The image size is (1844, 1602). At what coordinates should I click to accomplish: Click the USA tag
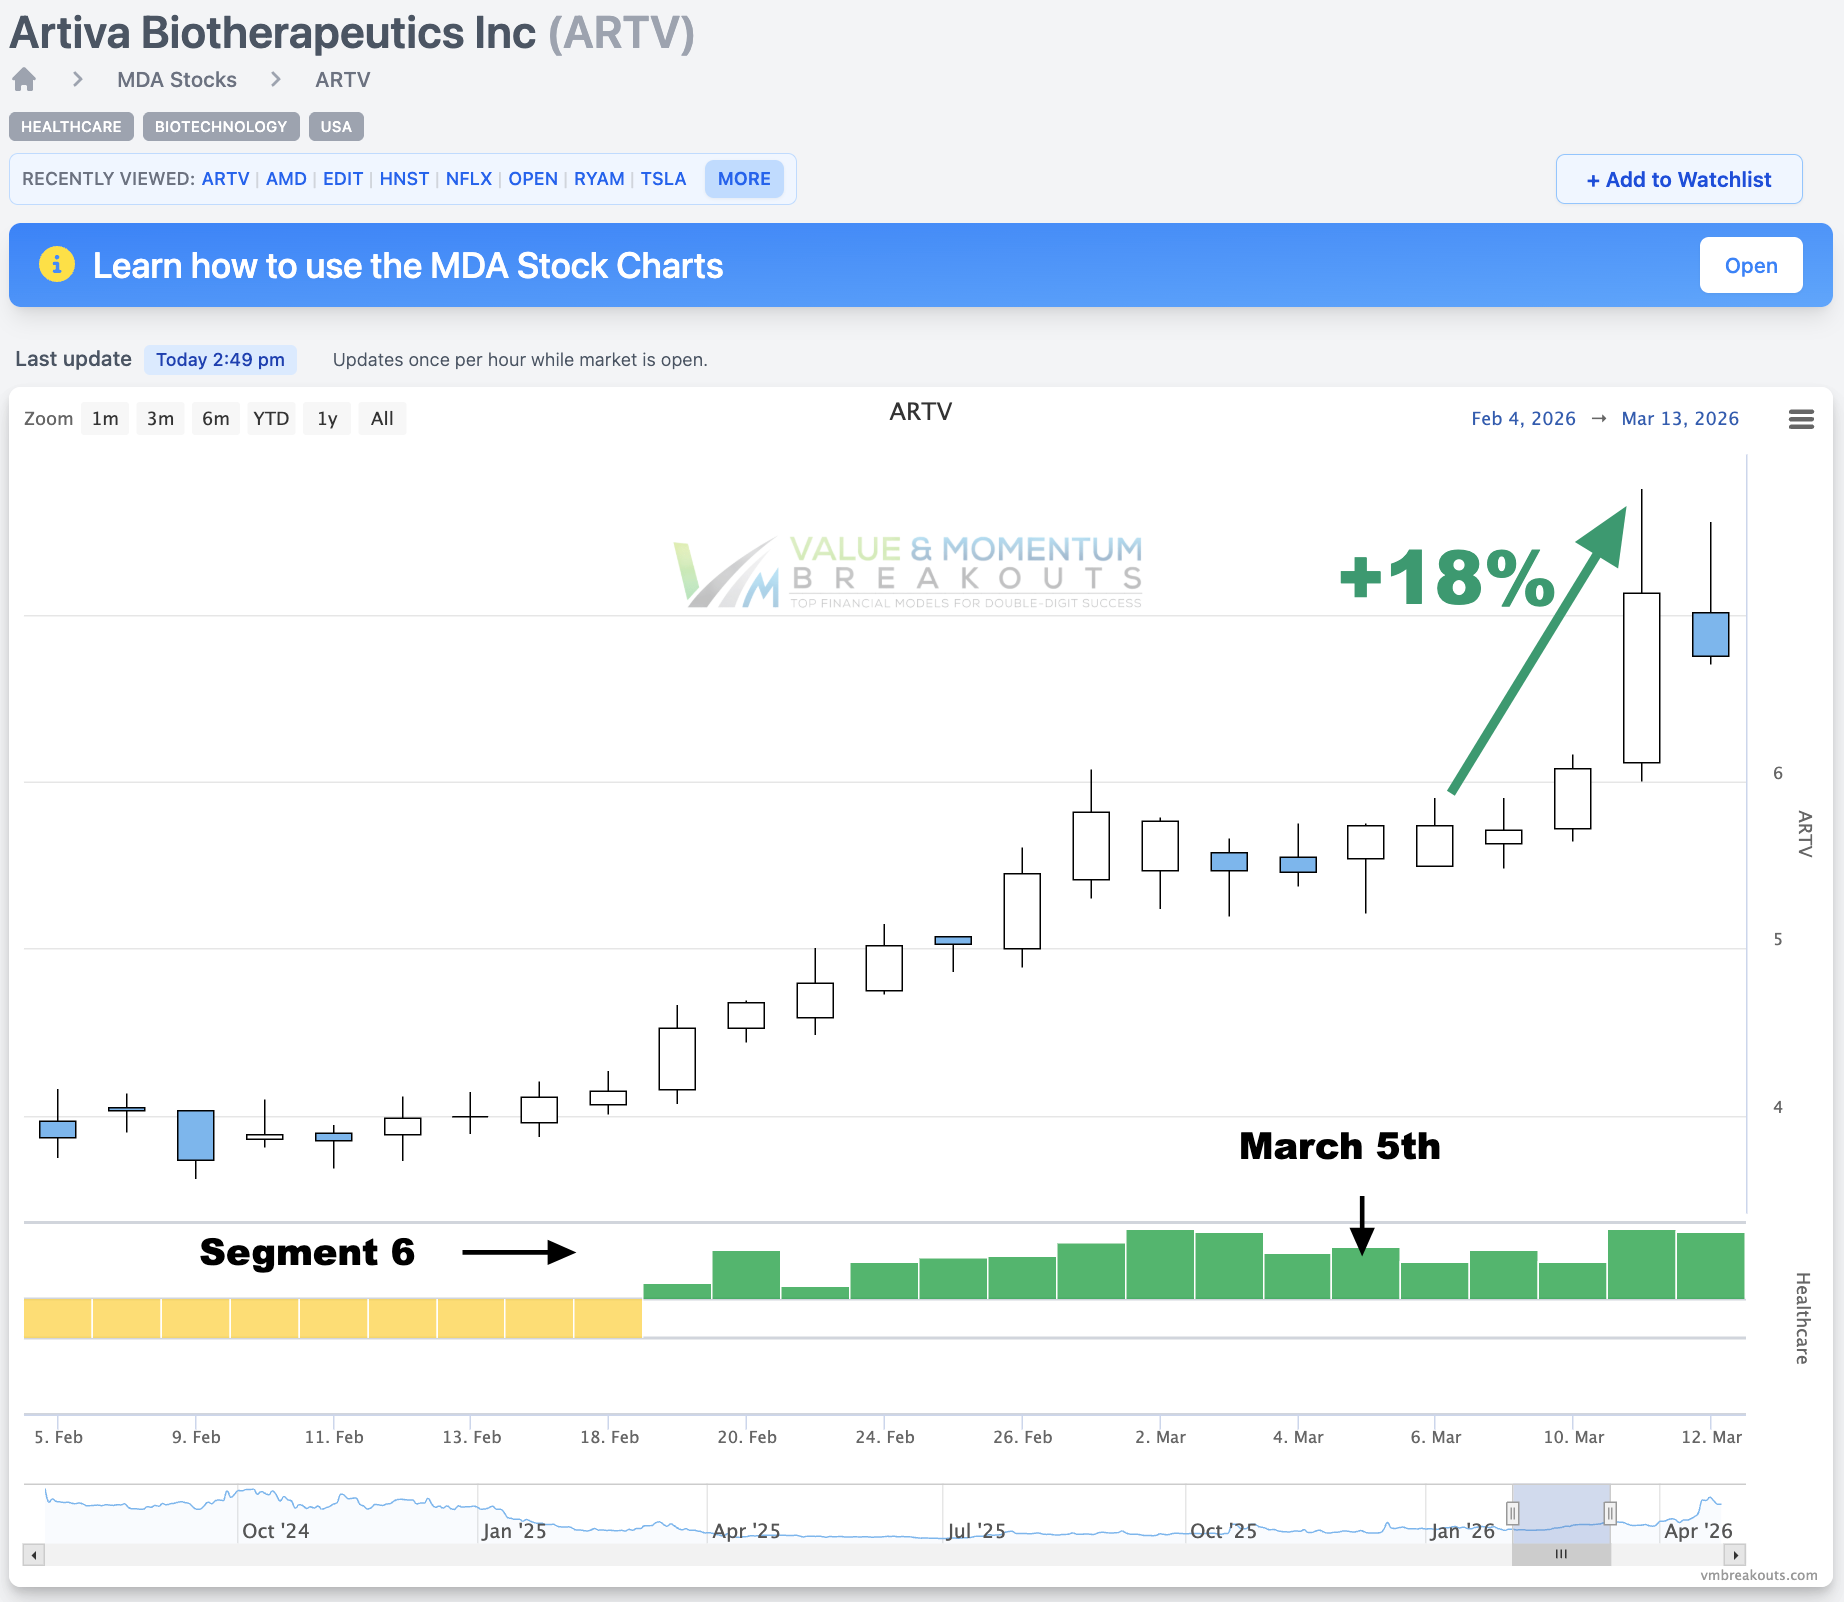point(336,127)
